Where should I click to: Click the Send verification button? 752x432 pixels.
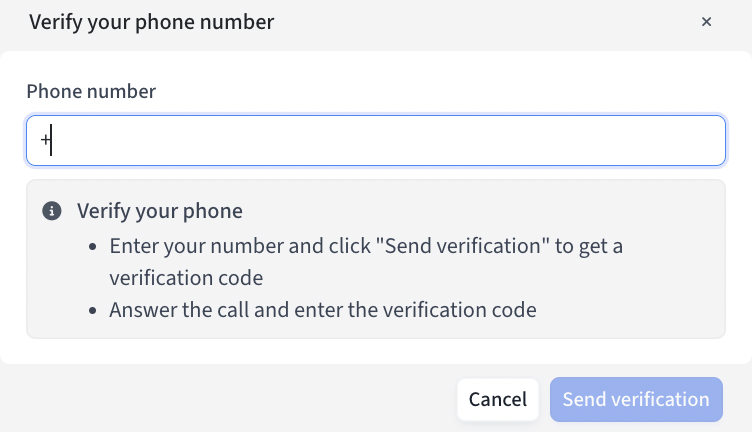pyautogui.click(x=636, y=399)
